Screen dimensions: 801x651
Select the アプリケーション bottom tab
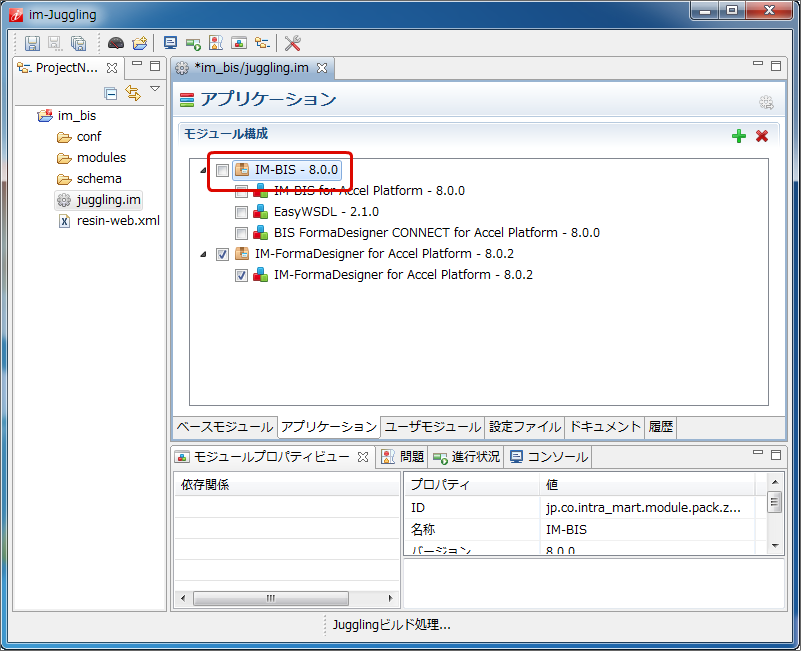[x=329, y=427]
